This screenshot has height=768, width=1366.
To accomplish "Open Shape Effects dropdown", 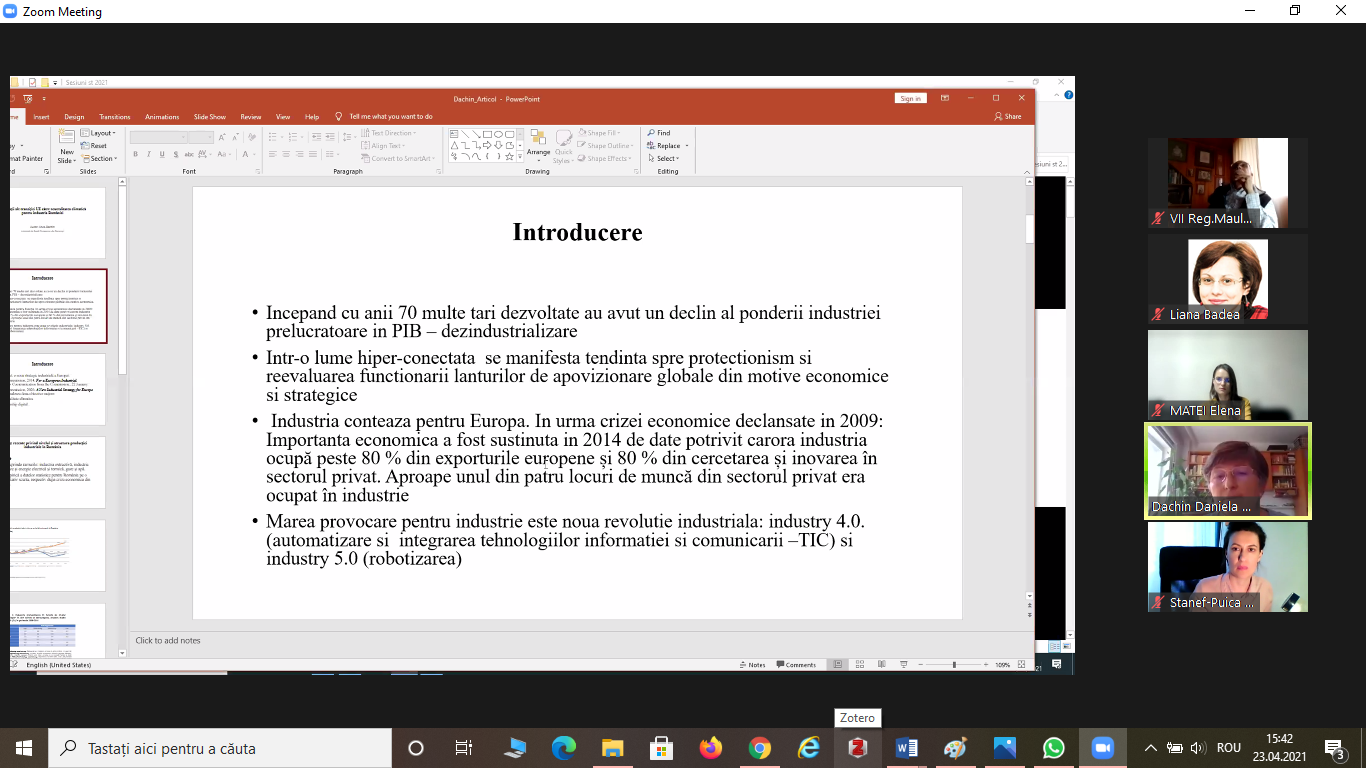I will (604, 158).
